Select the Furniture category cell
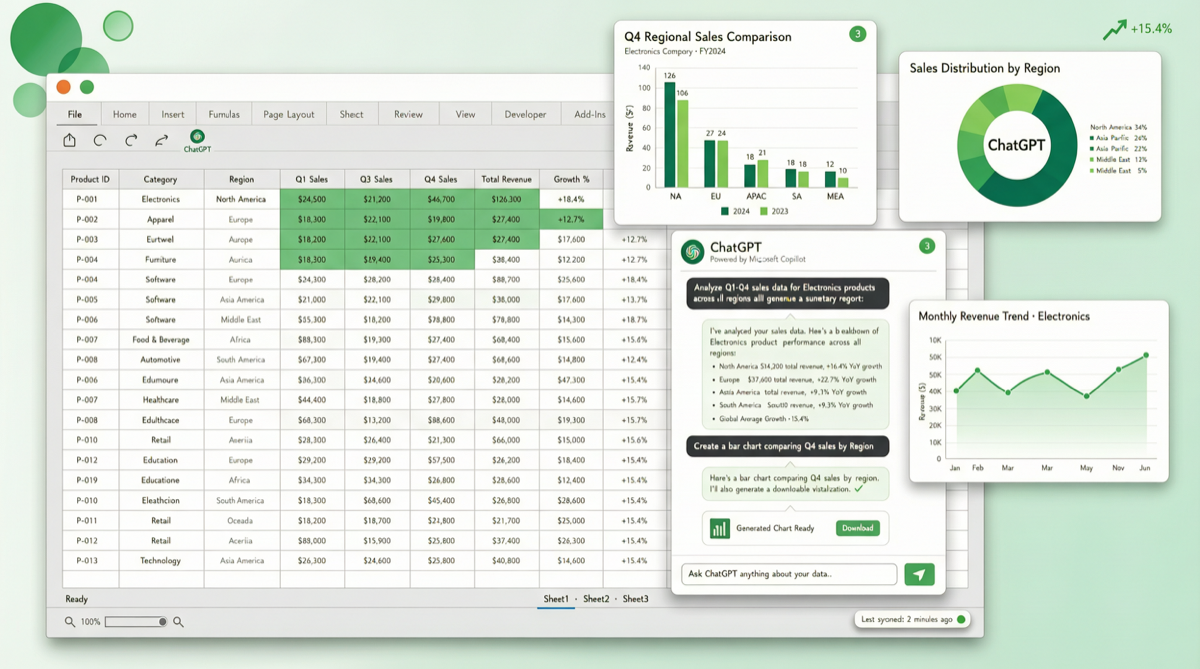Image resolution: width=1200 pixels, height=669 pixels. click(x=161, y=259)
